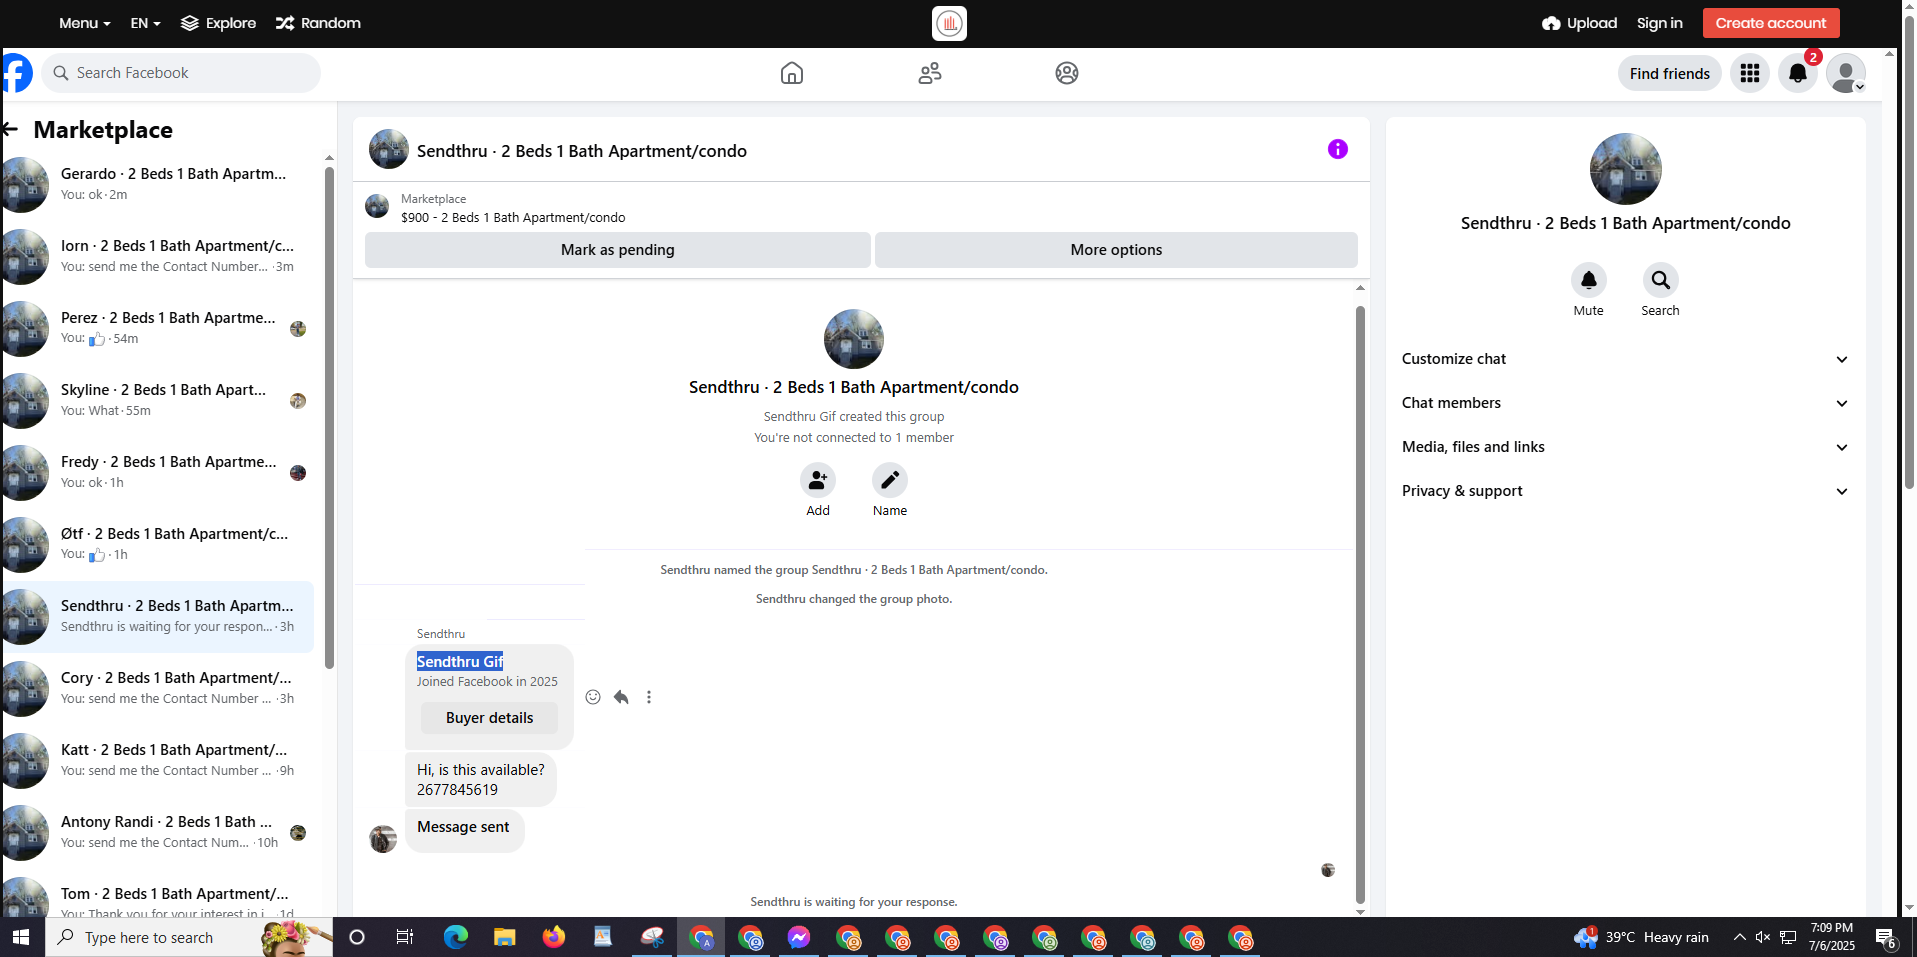This screenshot has width=1917, height=957.
Task: Click Create account button
Action: (x=1771, y=23)
